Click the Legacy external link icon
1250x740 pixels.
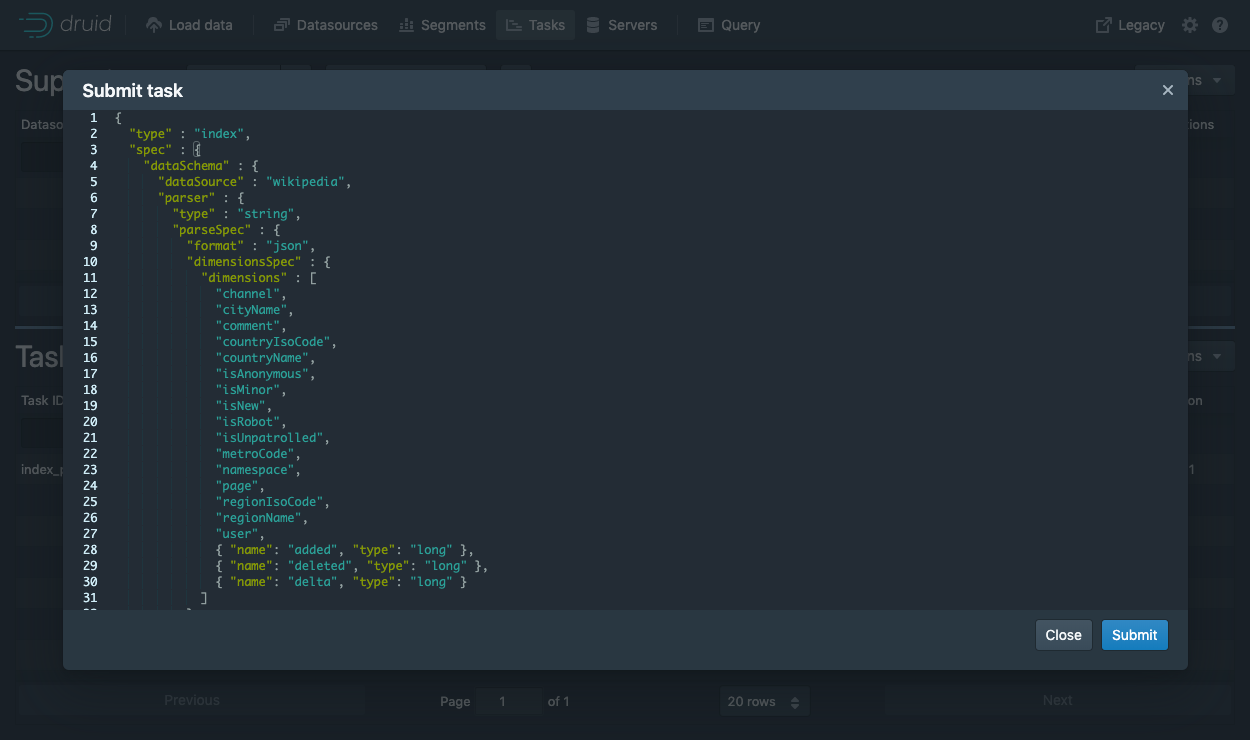1103,25
